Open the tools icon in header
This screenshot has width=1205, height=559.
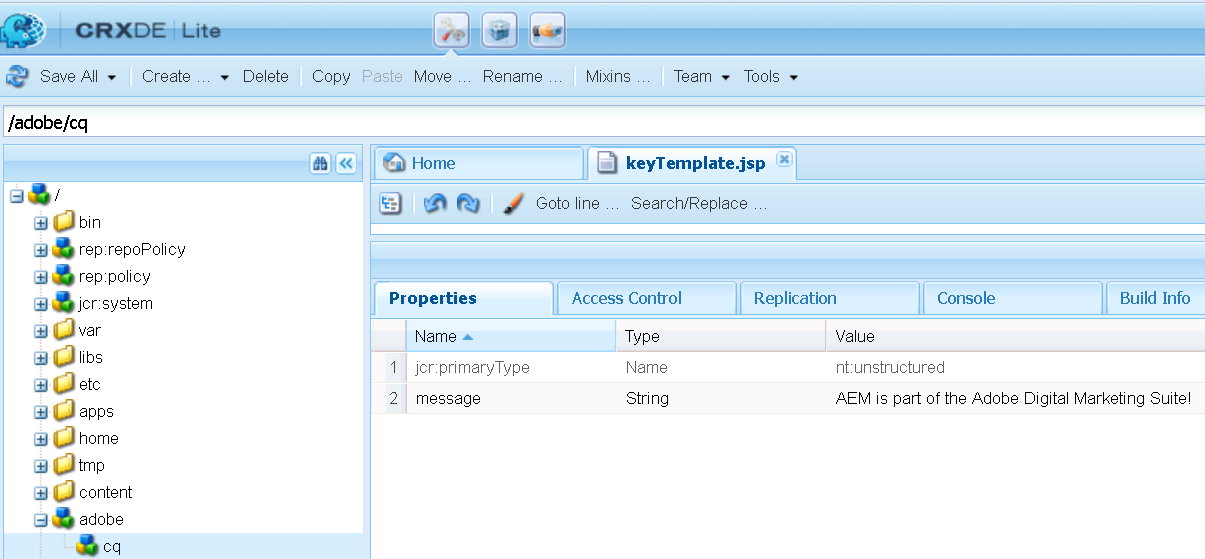(x=452, y=30)
